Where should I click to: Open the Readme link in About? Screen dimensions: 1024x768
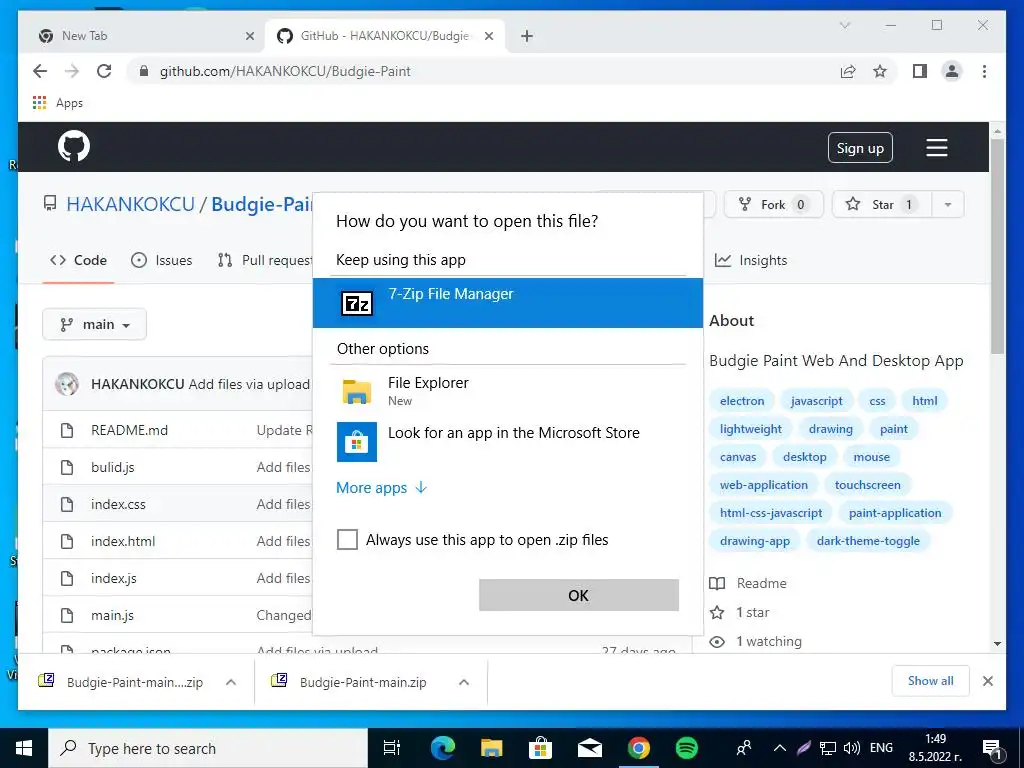point(748,583)
